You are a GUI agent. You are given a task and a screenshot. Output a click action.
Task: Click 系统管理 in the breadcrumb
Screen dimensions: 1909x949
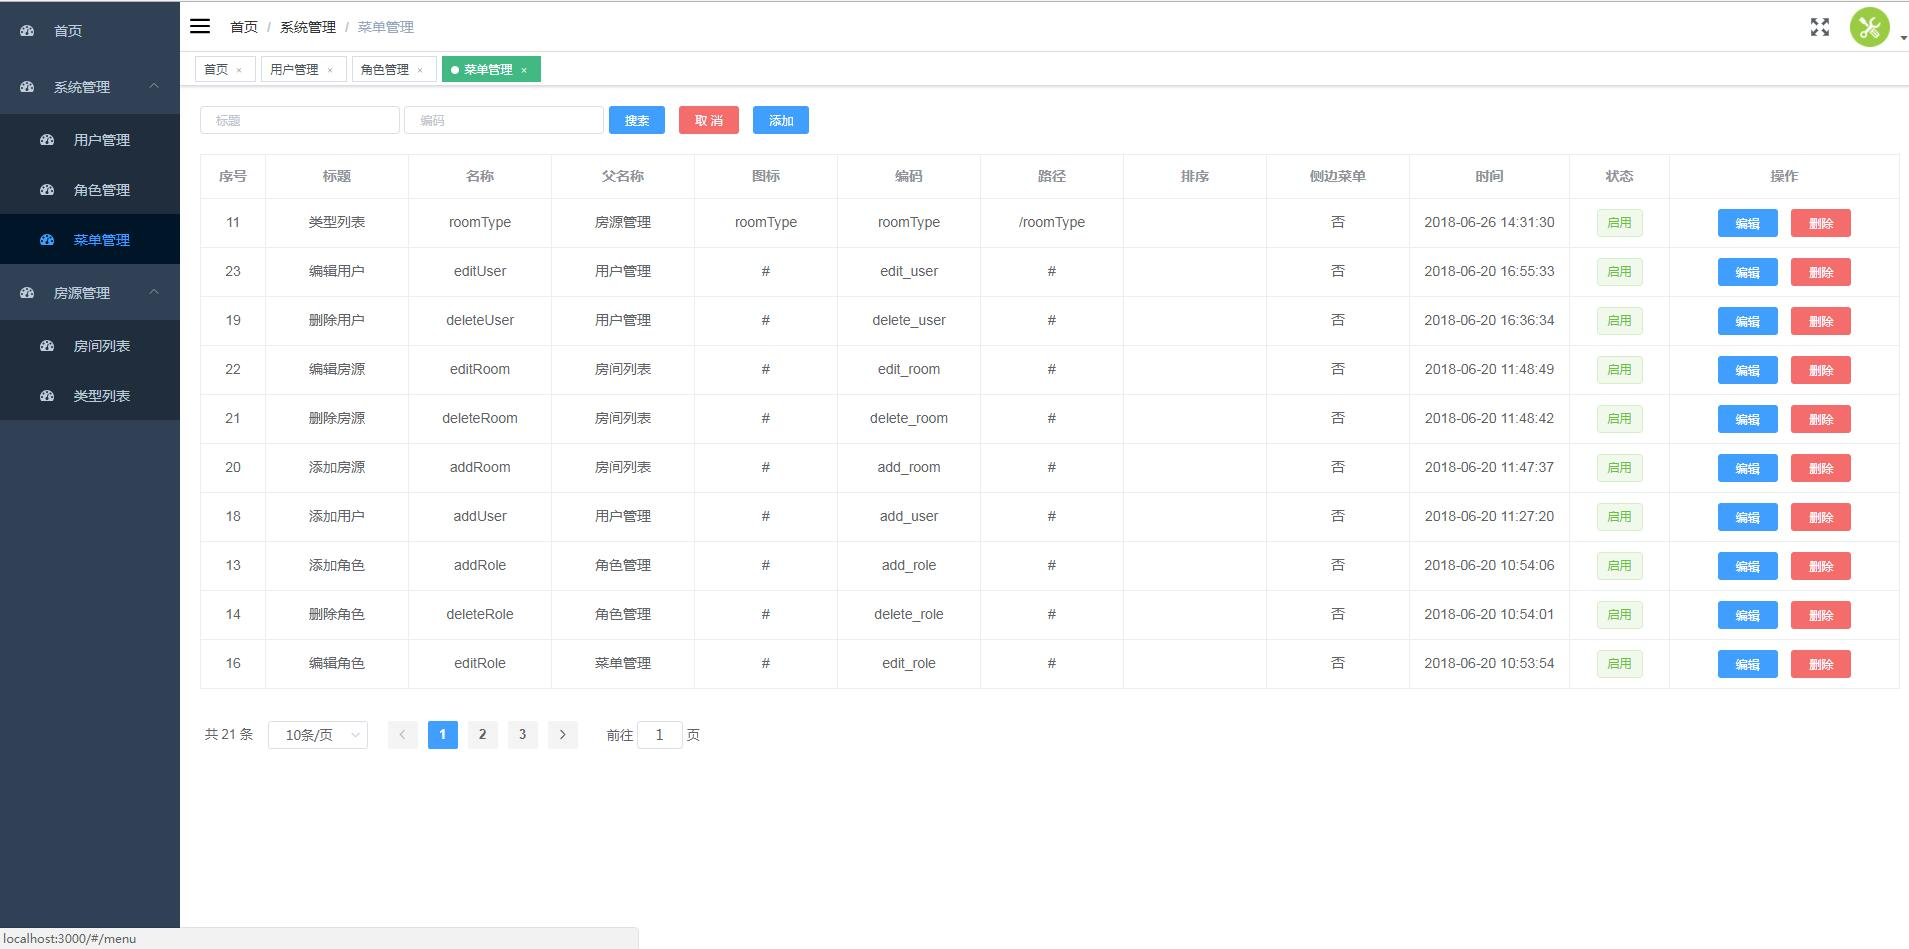(x=308, y=27)
